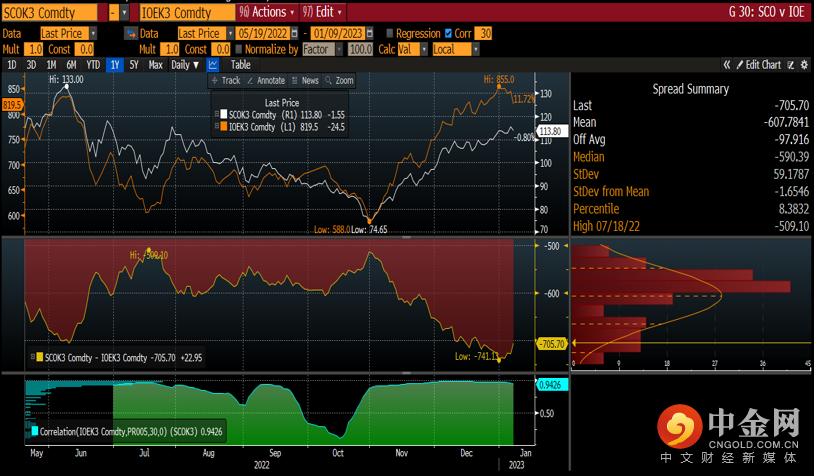This screenshot has width=814, height=476.
Task: Switch to the Table view
Action: pyautogui.click(x=241, y=65)
